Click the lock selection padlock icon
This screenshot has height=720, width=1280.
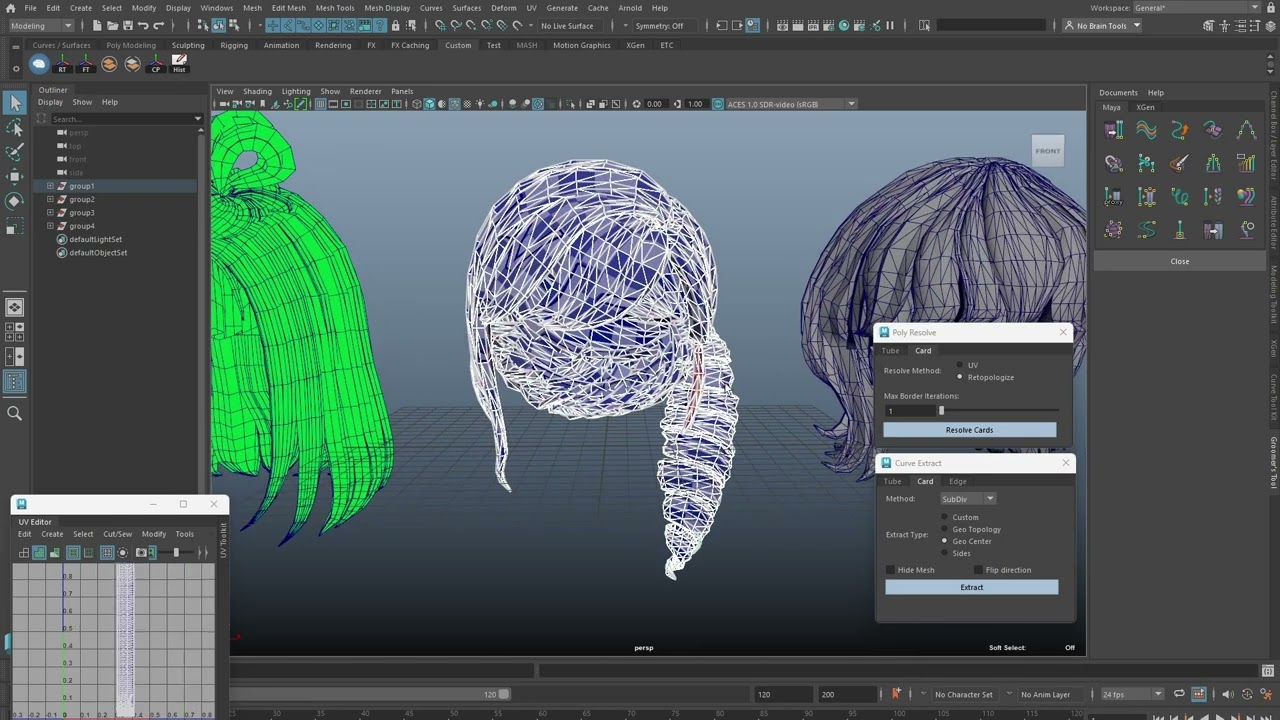pyautogui.click(x=396, y=25)
